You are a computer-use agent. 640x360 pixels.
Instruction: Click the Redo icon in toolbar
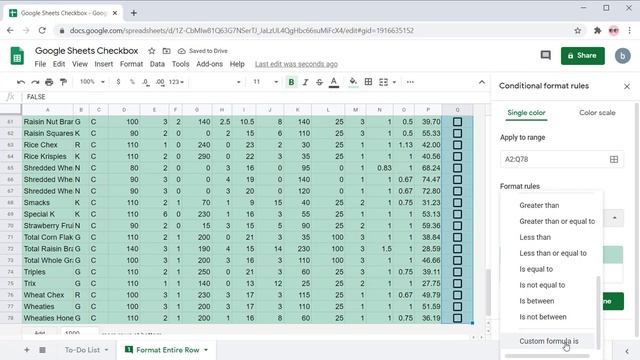tap(35, 82)
